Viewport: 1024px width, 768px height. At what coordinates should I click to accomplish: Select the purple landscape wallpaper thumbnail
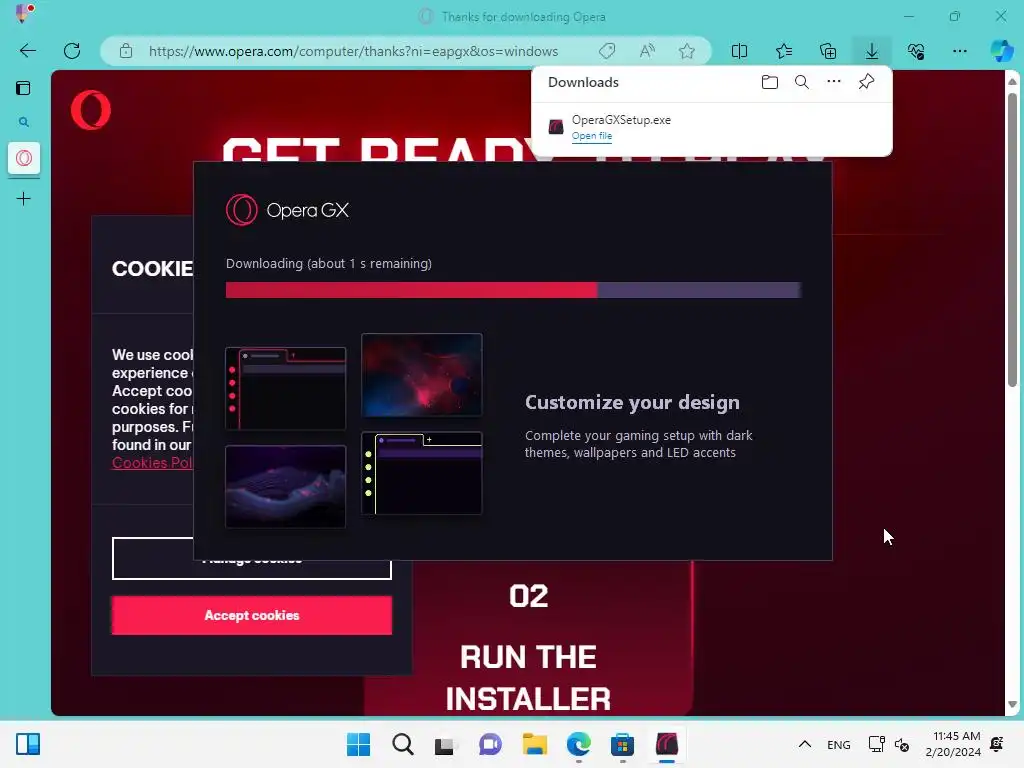click(x=285, y=487)
